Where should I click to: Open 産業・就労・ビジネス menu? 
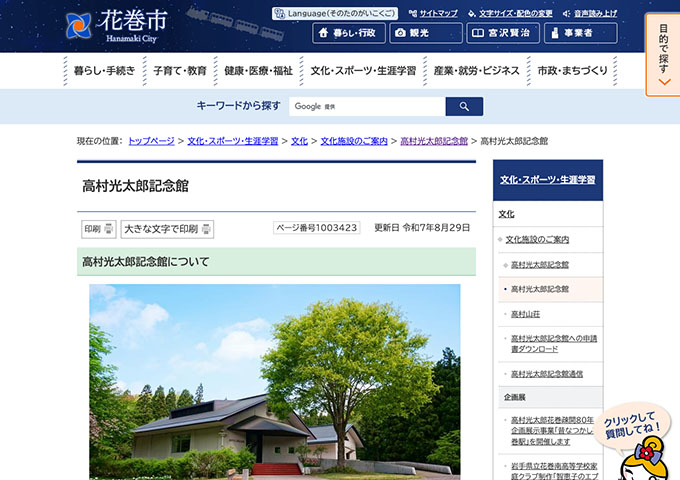tap(477, 71)
